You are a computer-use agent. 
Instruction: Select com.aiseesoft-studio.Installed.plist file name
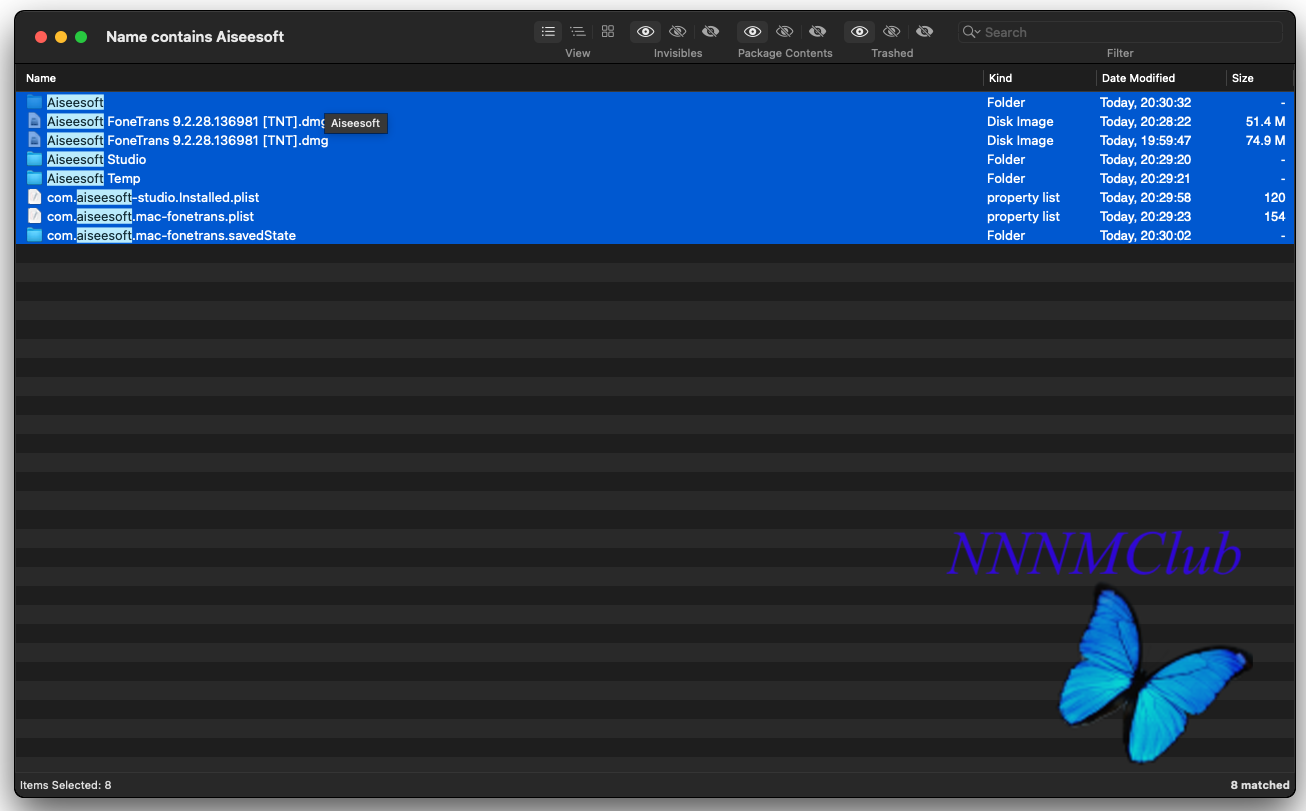pyautogui.click(x=153, y=197)
